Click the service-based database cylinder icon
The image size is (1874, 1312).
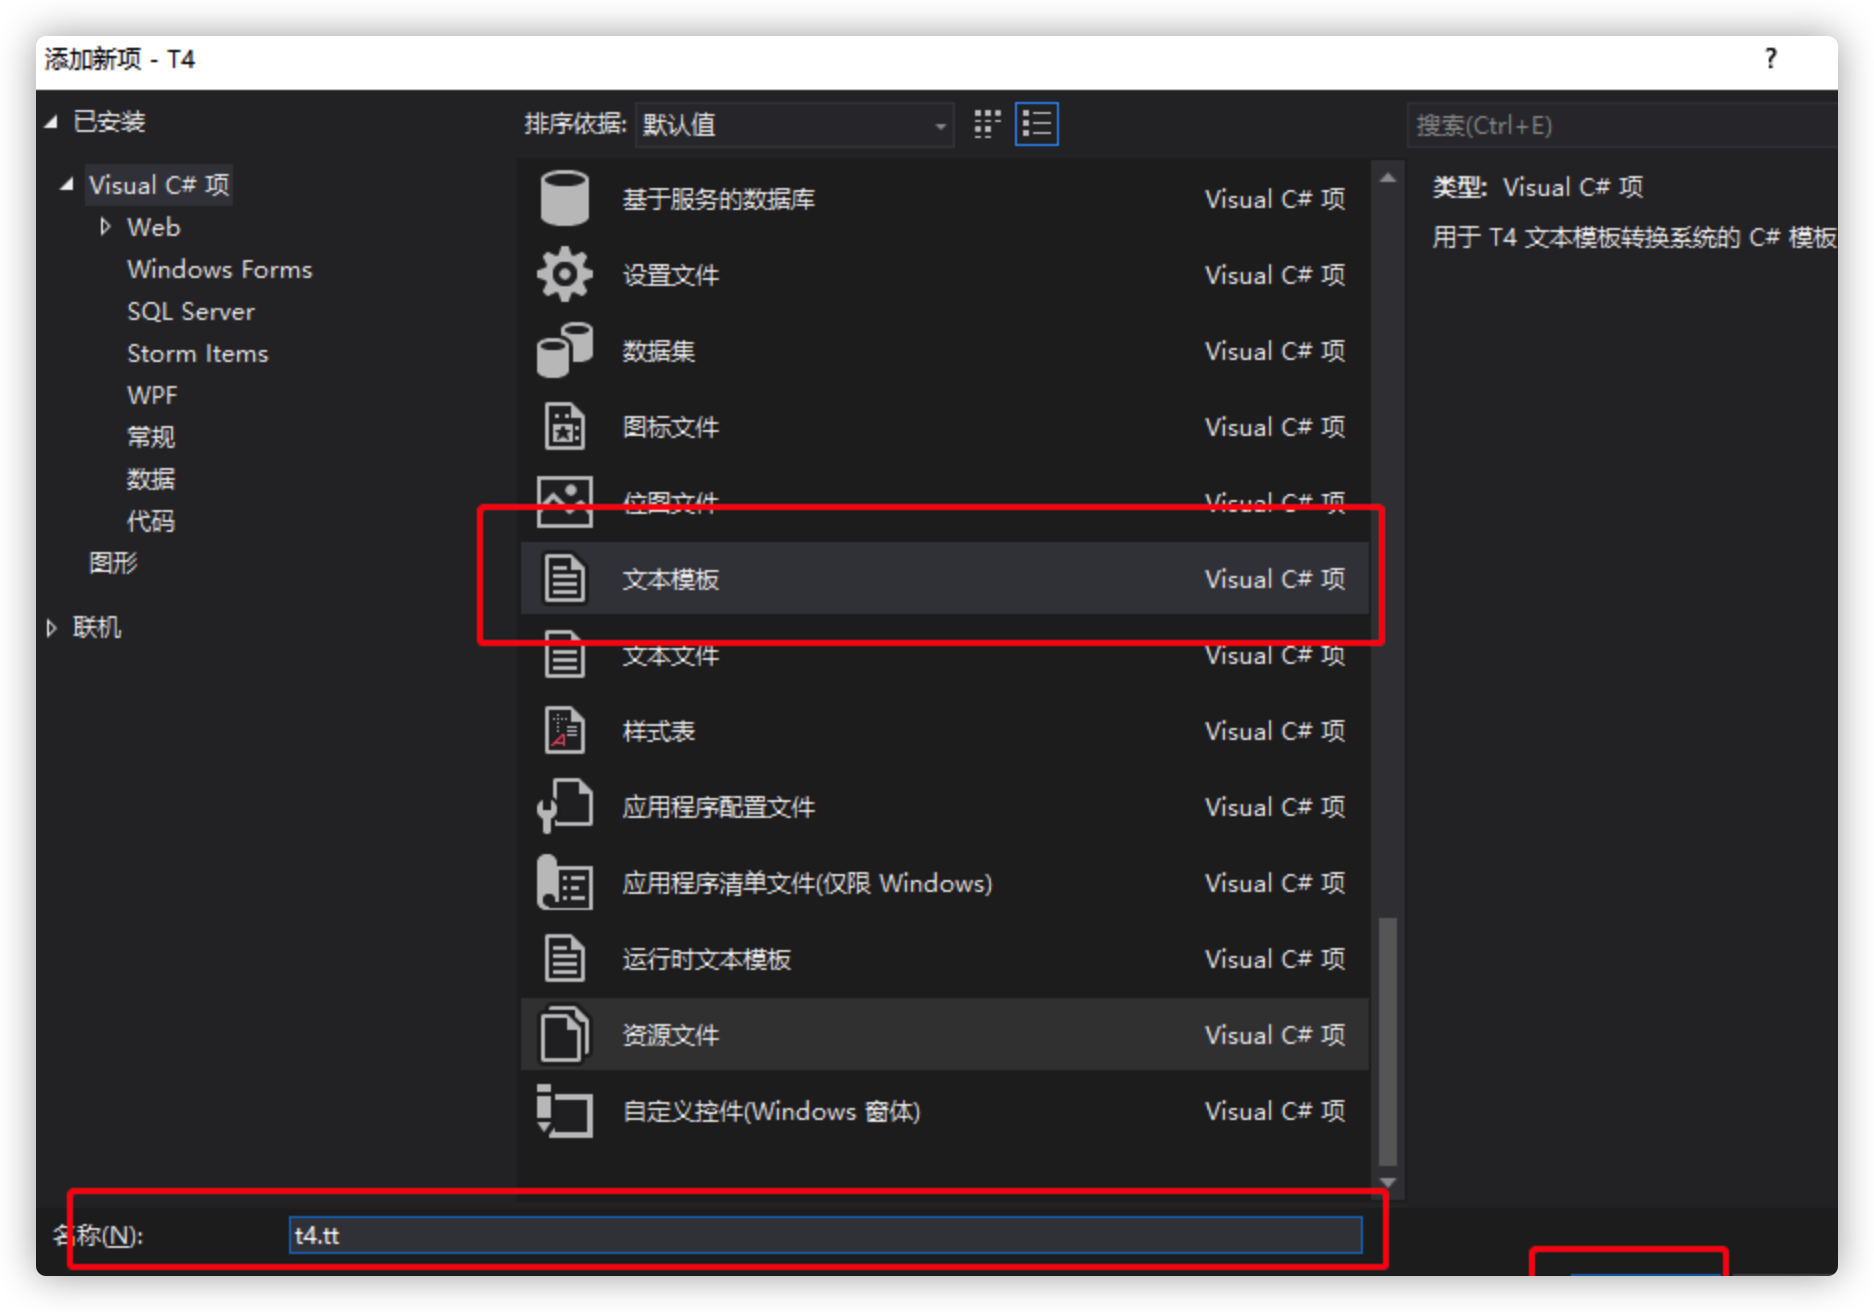pyautogui.click(x=564, y=198)
